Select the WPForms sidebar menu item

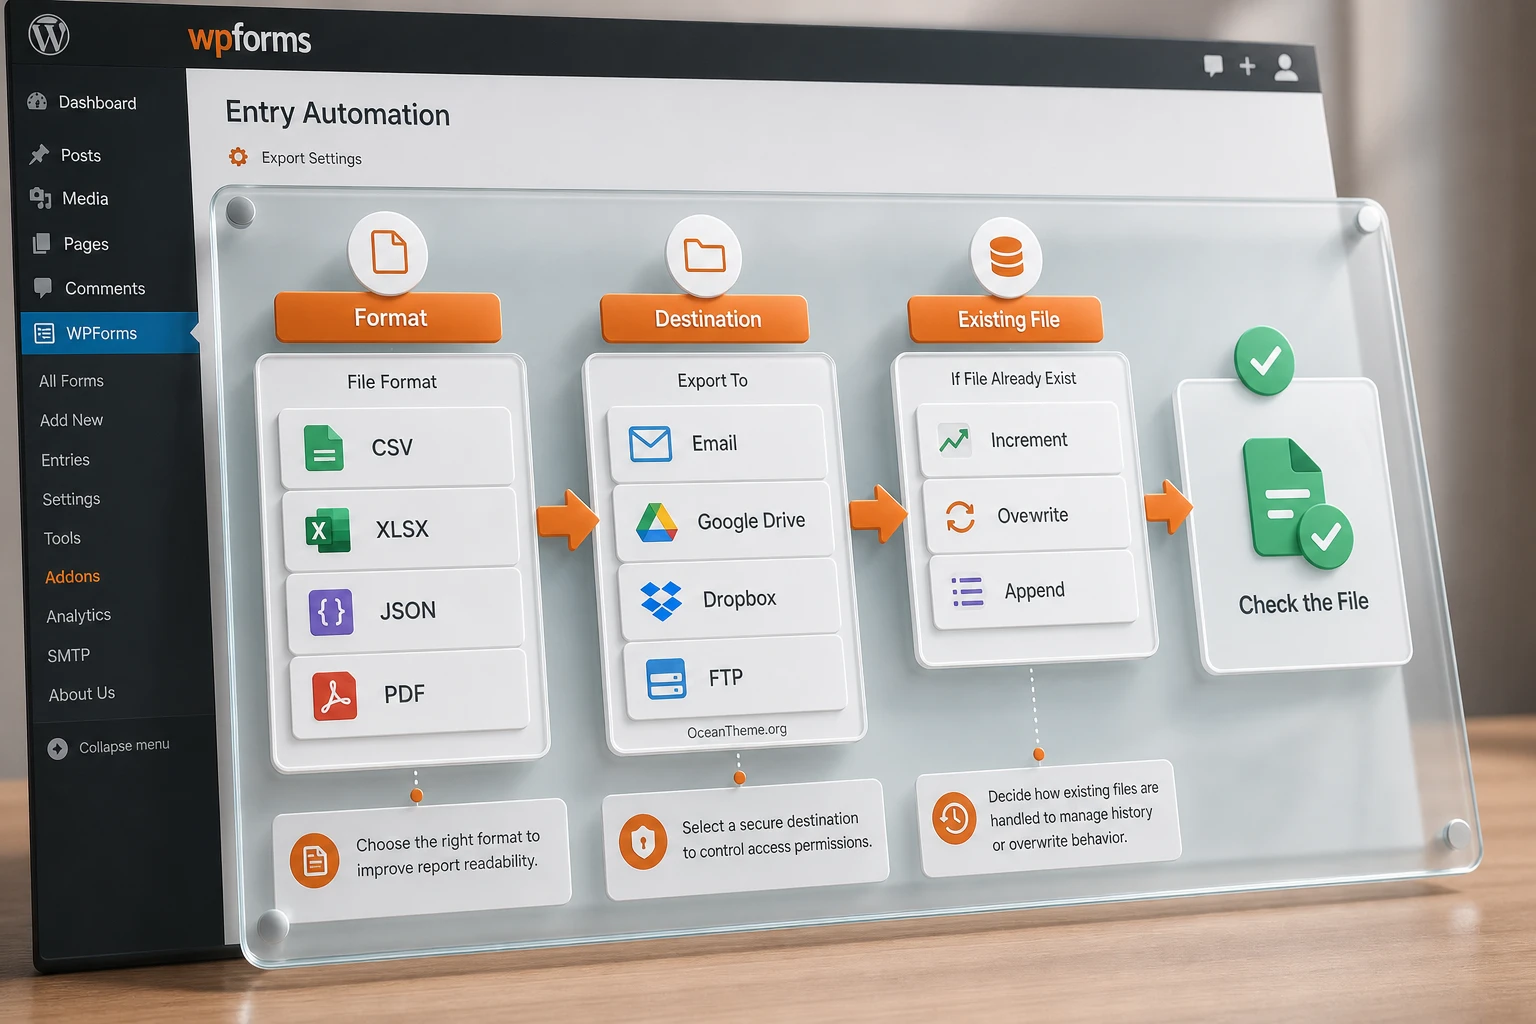(110, 333)
